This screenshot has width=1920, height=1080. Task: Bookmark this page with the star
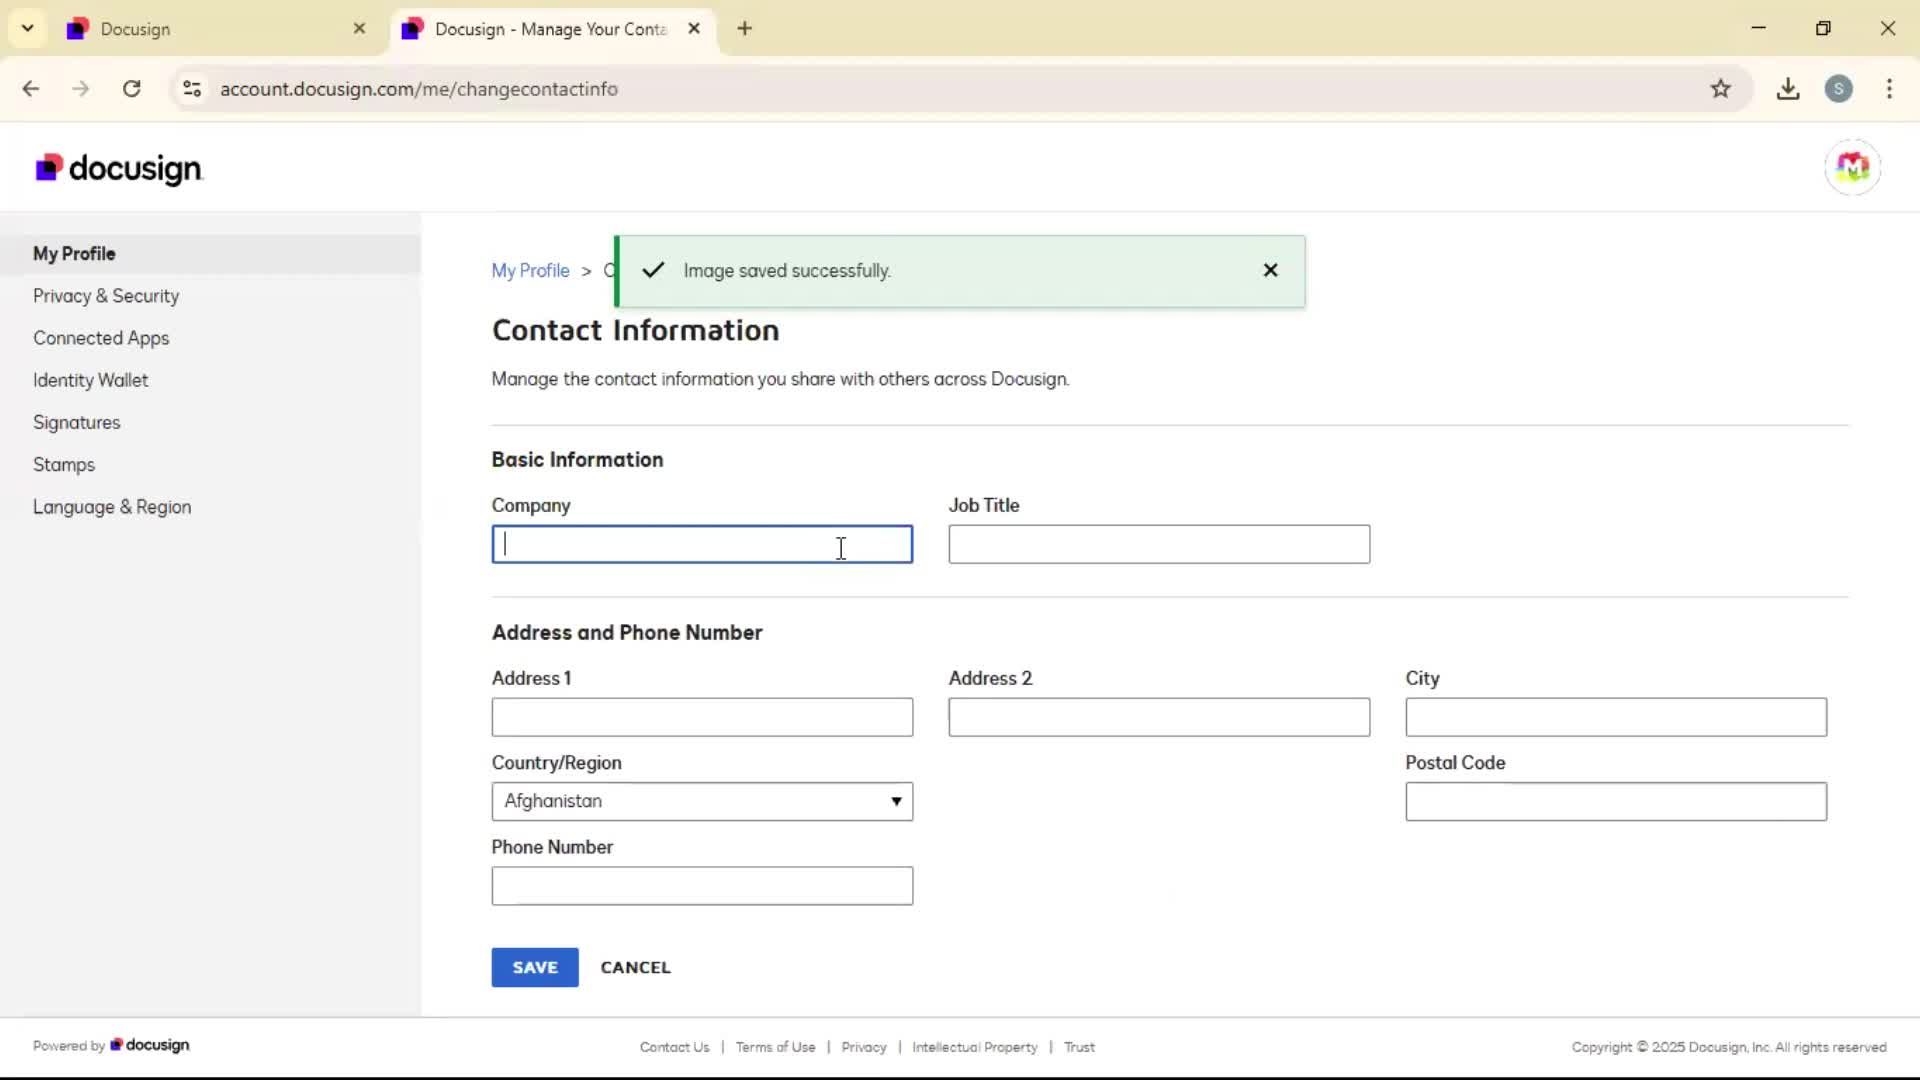[x=1720, y=89]
